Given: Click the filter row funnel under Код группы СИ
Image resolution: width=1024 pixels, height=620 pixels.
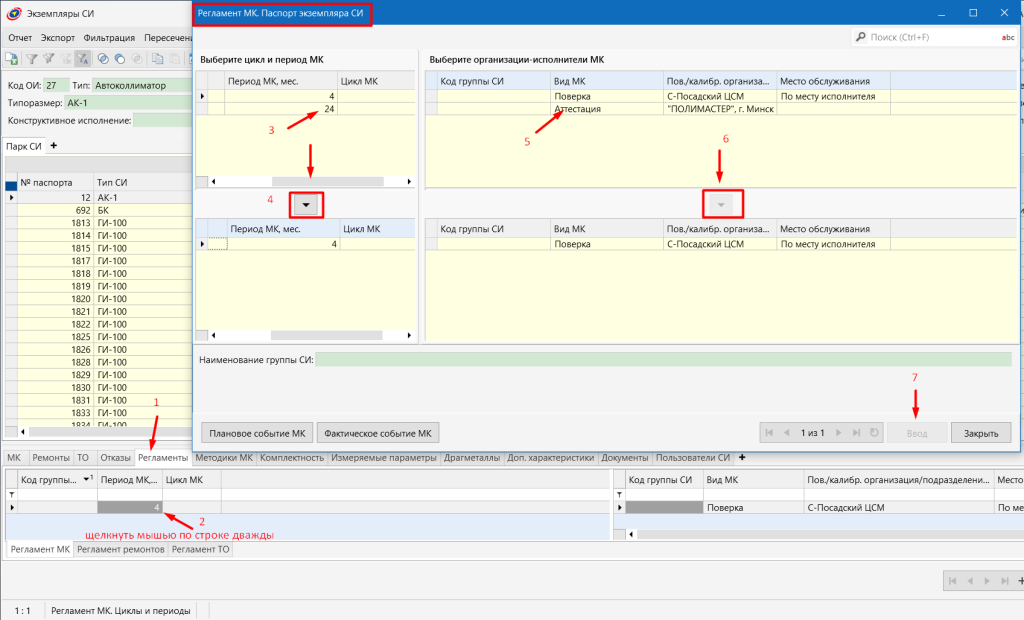Looking at the screenshot, I should point(619,495).
